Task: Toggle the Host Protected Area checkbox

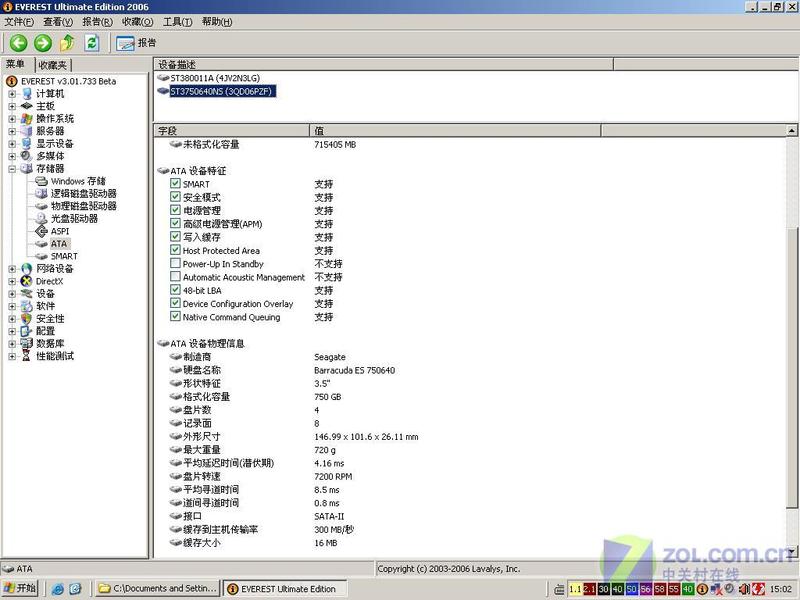Action: click(176, 249)
